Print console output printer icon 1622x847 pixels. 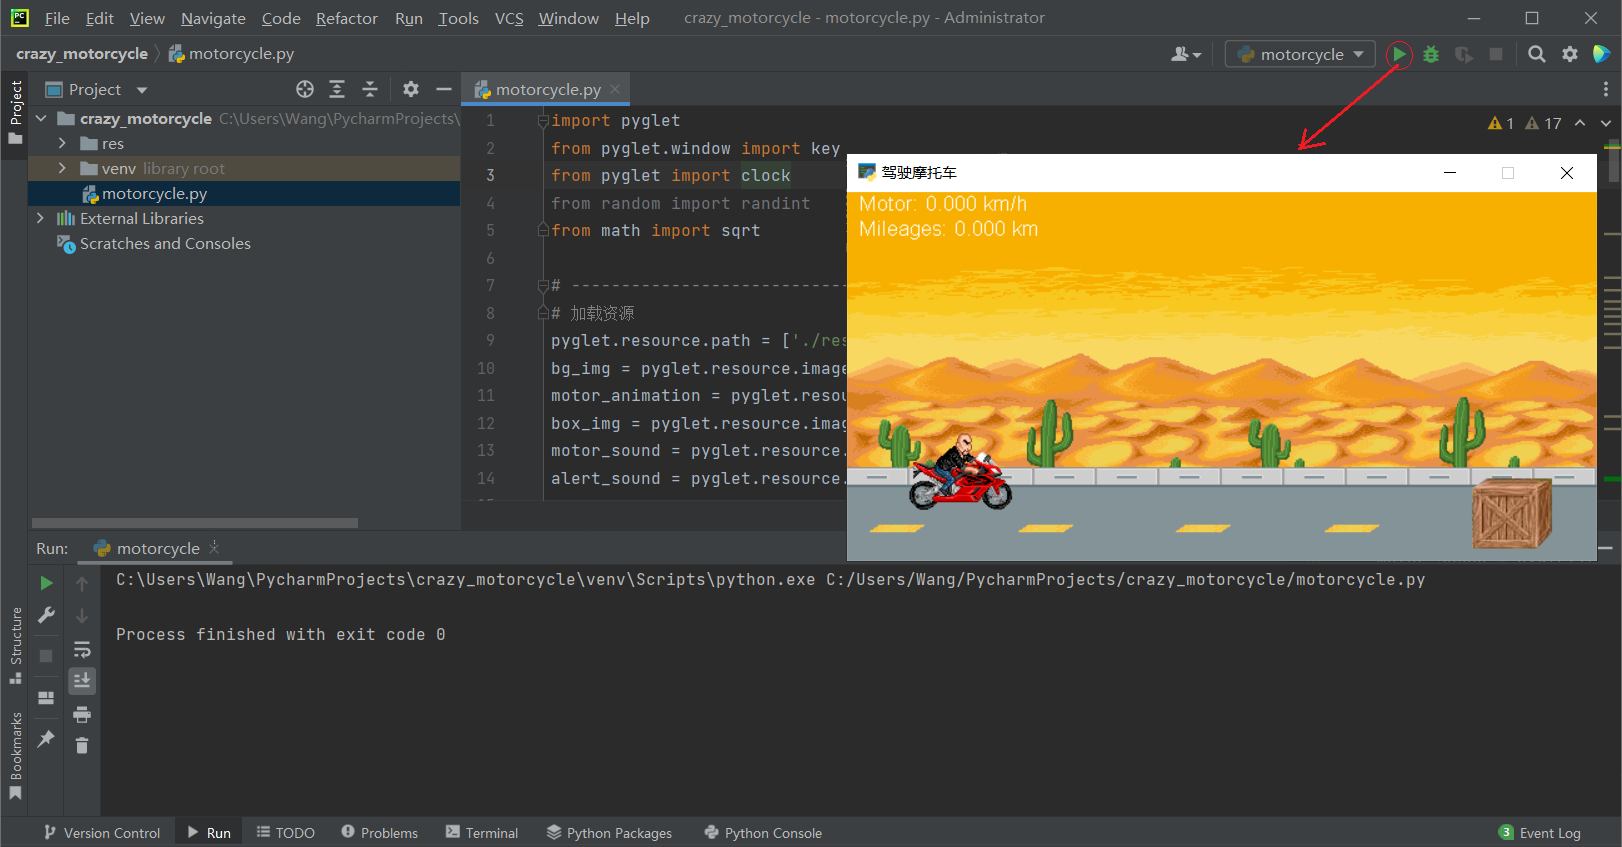point(82,714)
